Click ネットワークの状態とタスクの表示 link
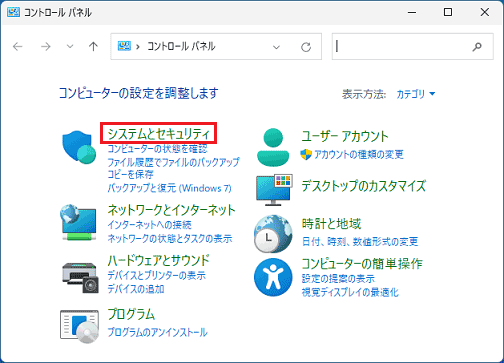Screen dimensions: 504x363 [170, 239]
